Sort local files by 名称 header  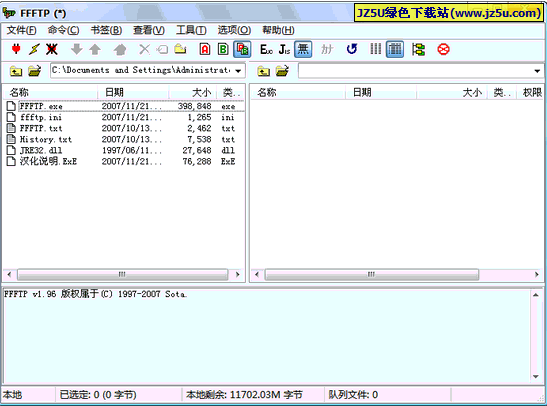[x=51, y=92]
